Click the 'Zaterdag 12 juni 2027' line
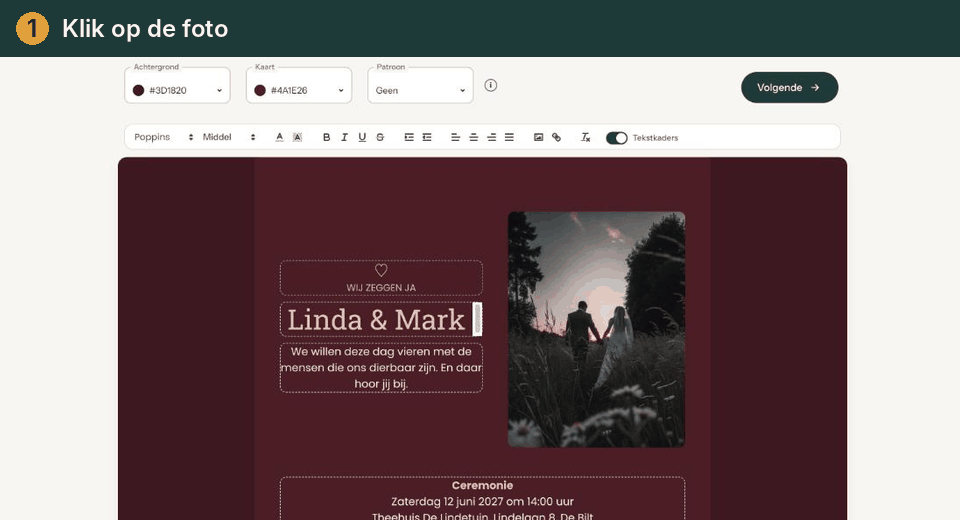The width and height of the screenshot is (960, 520). (482, 501)
